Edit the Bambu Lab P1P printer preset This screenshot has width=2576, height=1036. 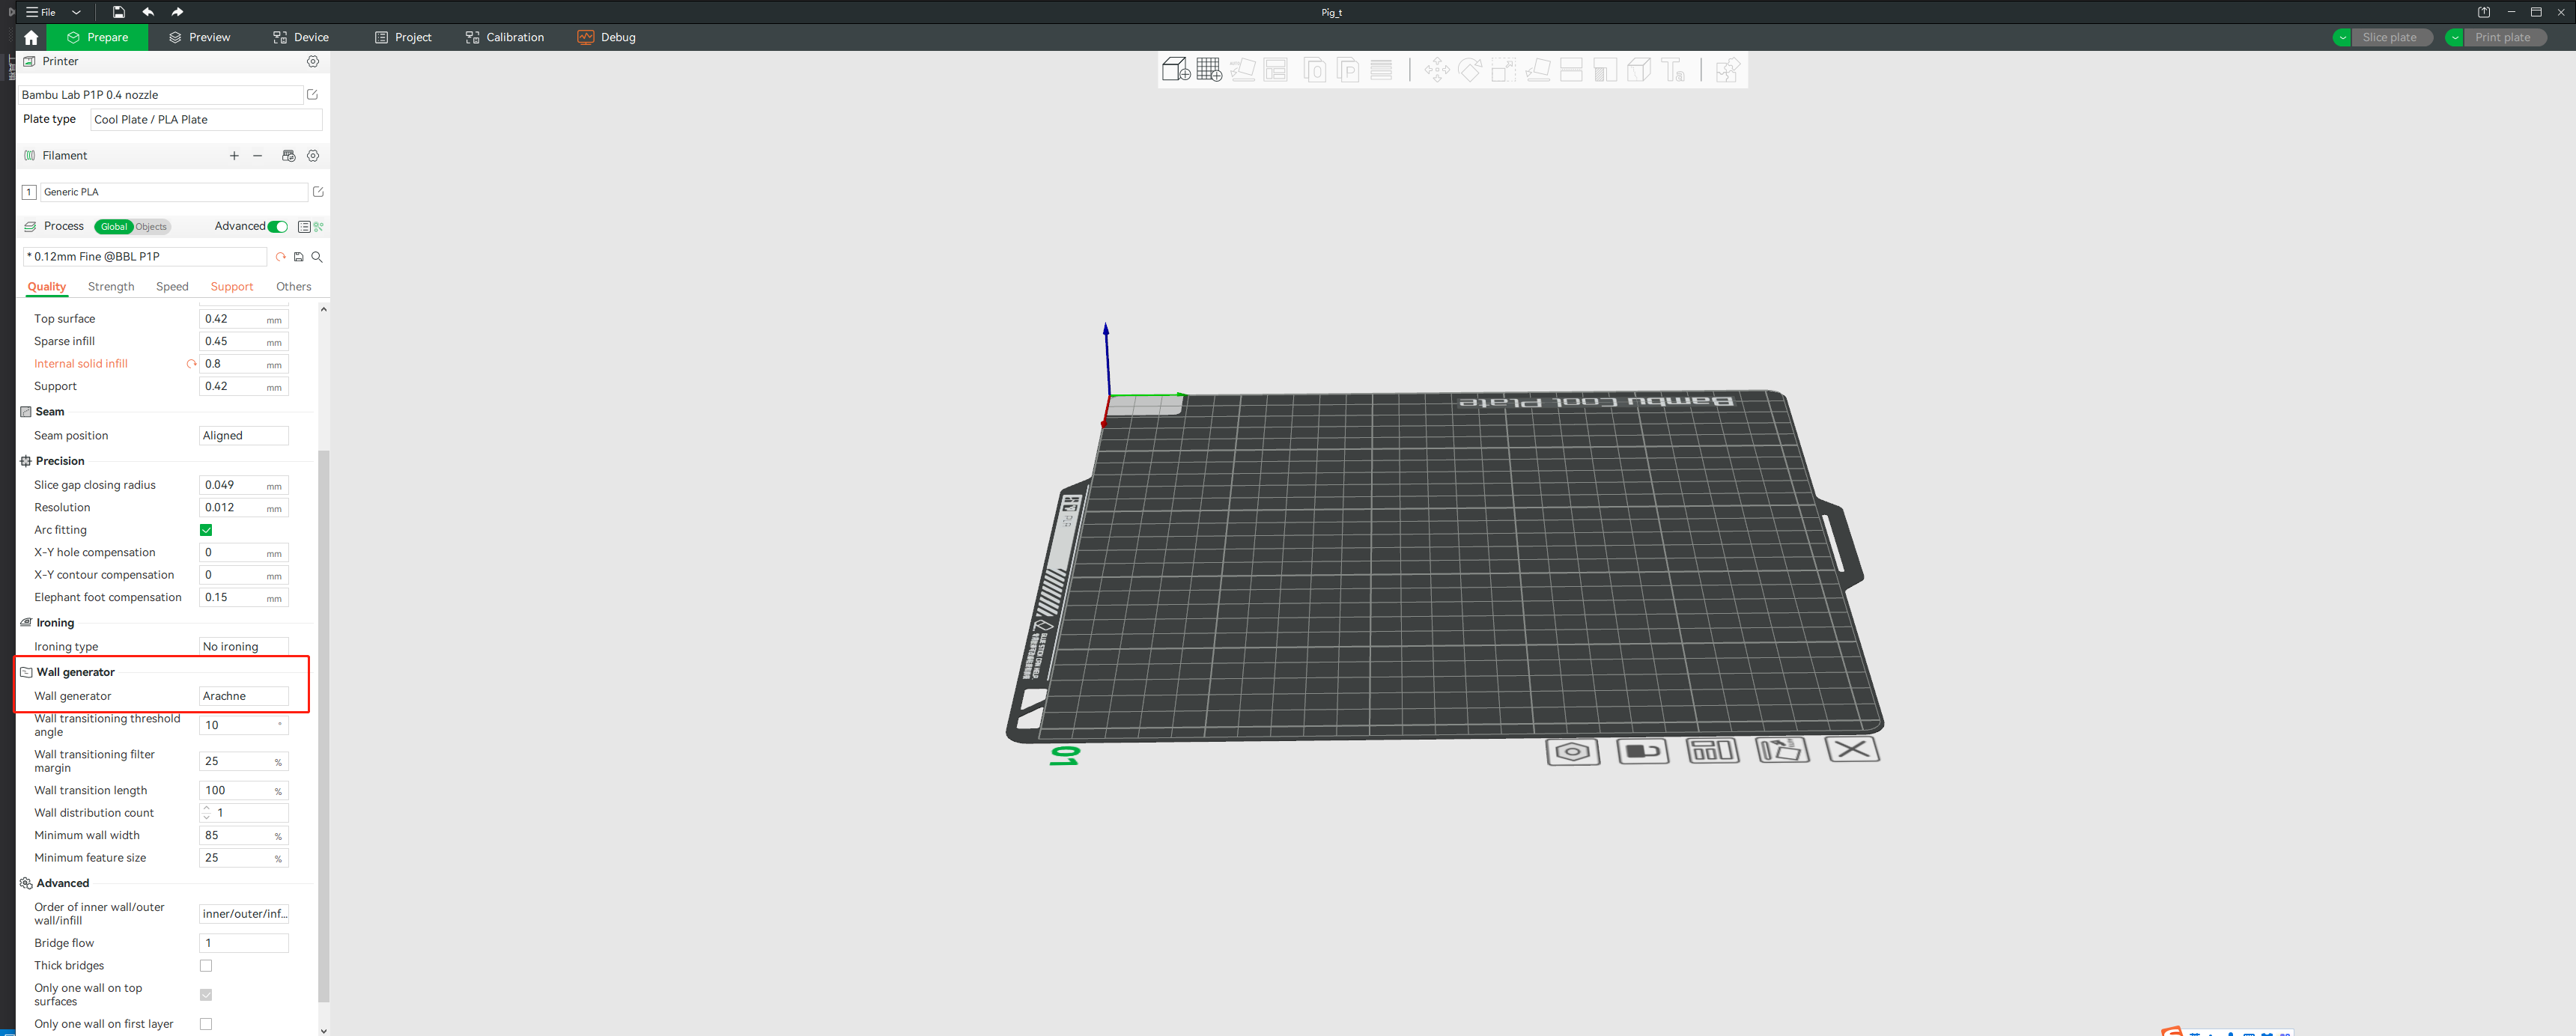pos(312,95)
